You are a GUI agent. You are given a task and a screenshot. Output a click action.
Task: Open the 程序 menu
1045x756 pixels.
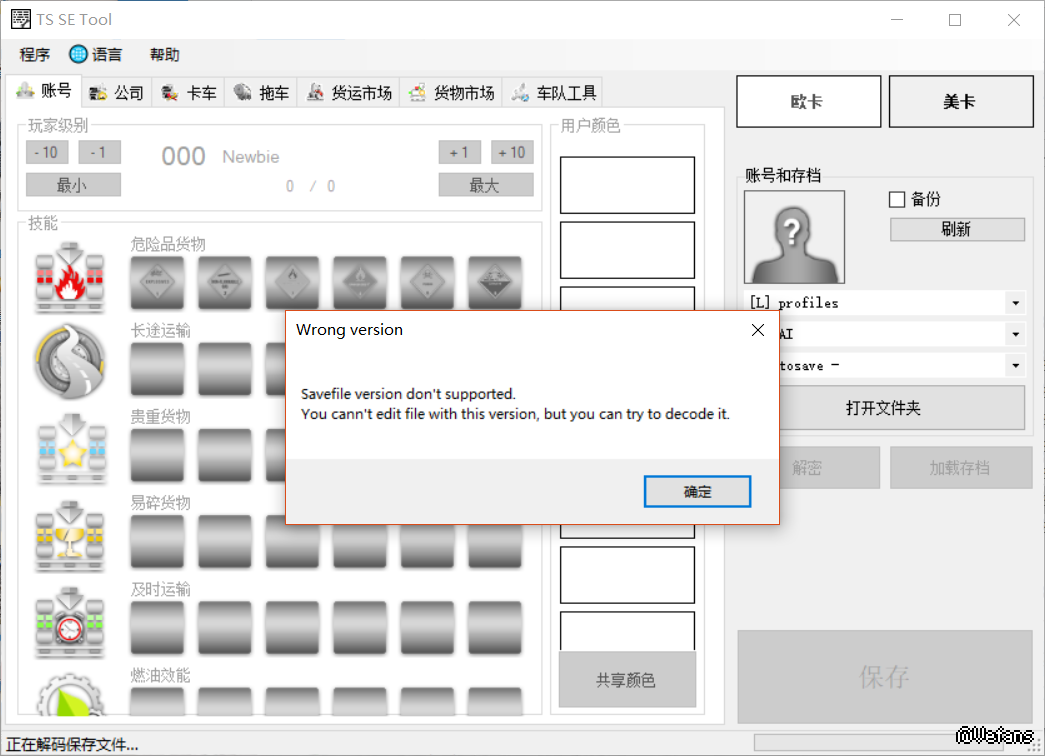click(35, 55)
